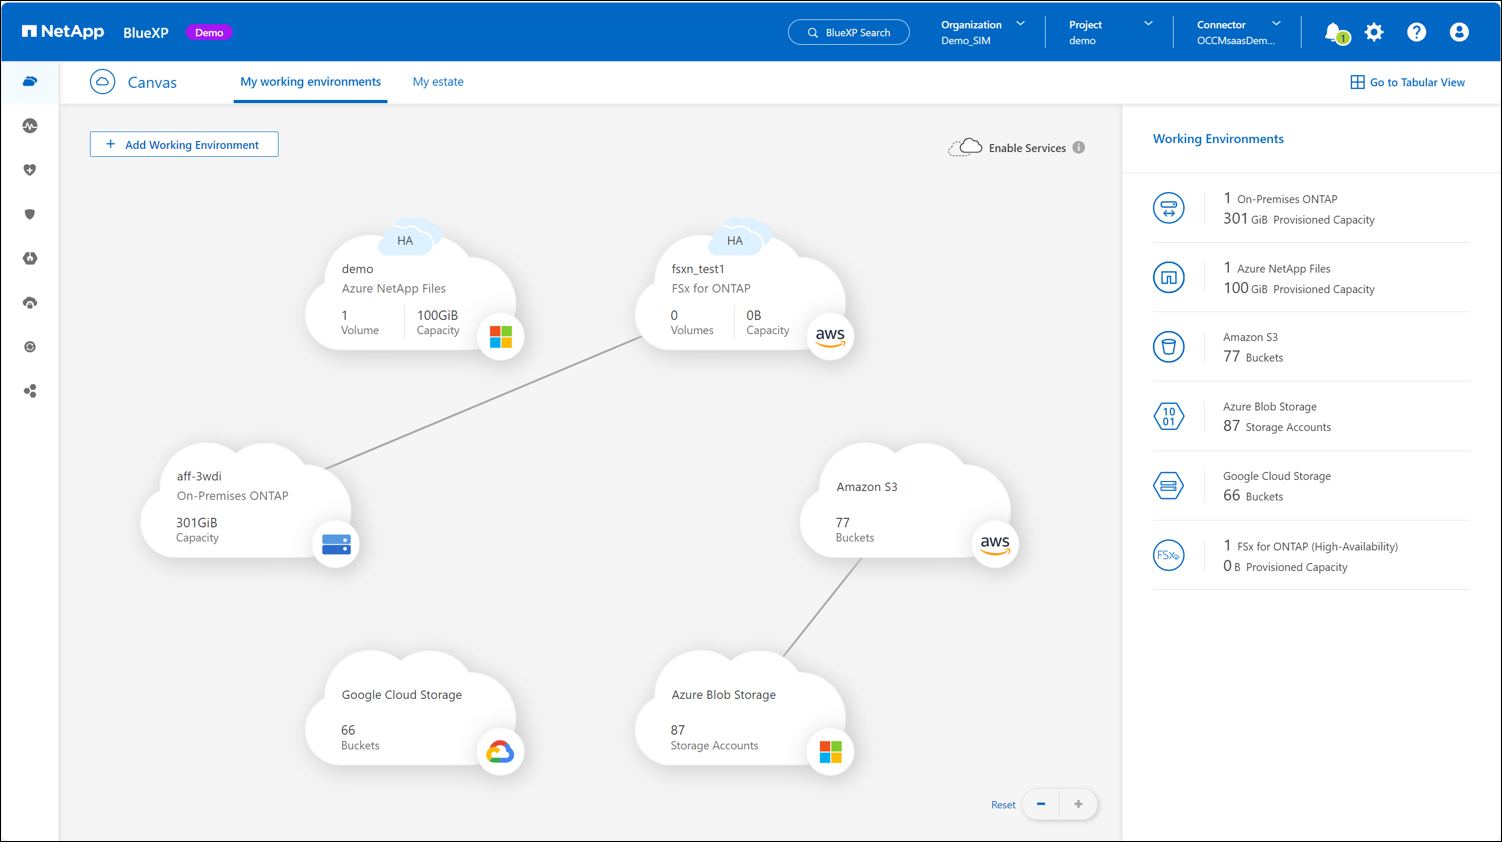
Task: Click '100 GiB Provisioned Capacity' text
Action: tap(1299, 288)
